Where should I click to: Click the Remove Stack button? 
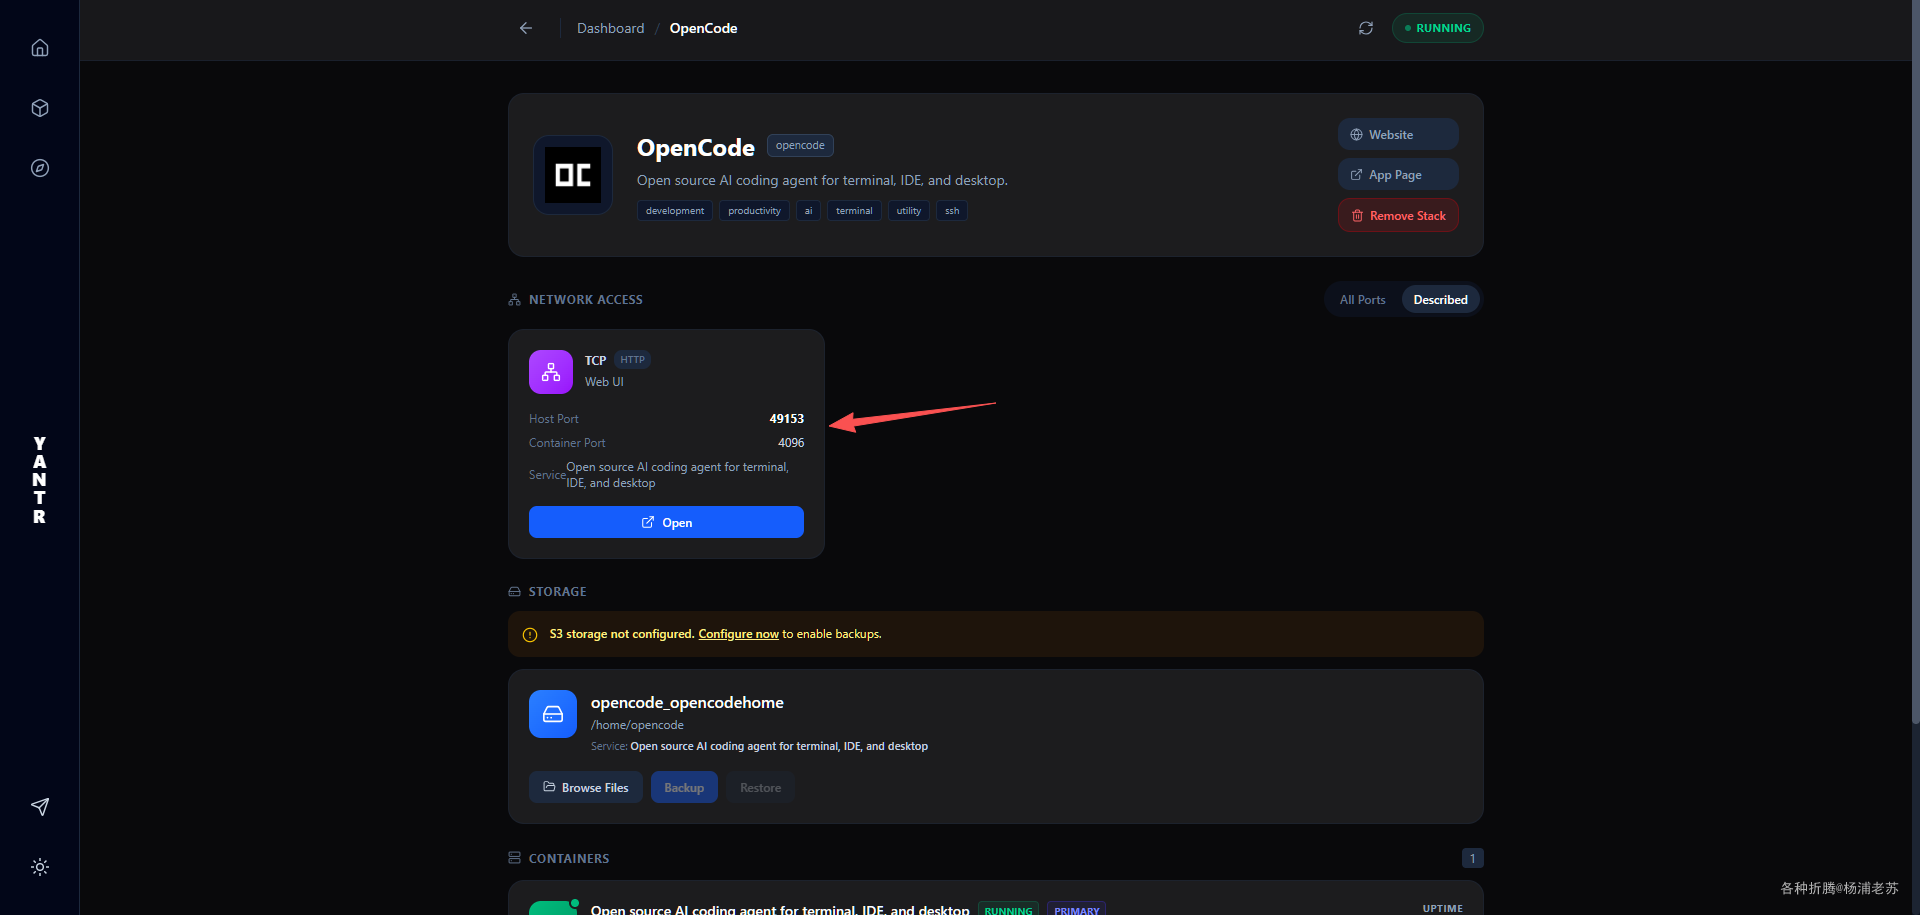click(1398, 215)
